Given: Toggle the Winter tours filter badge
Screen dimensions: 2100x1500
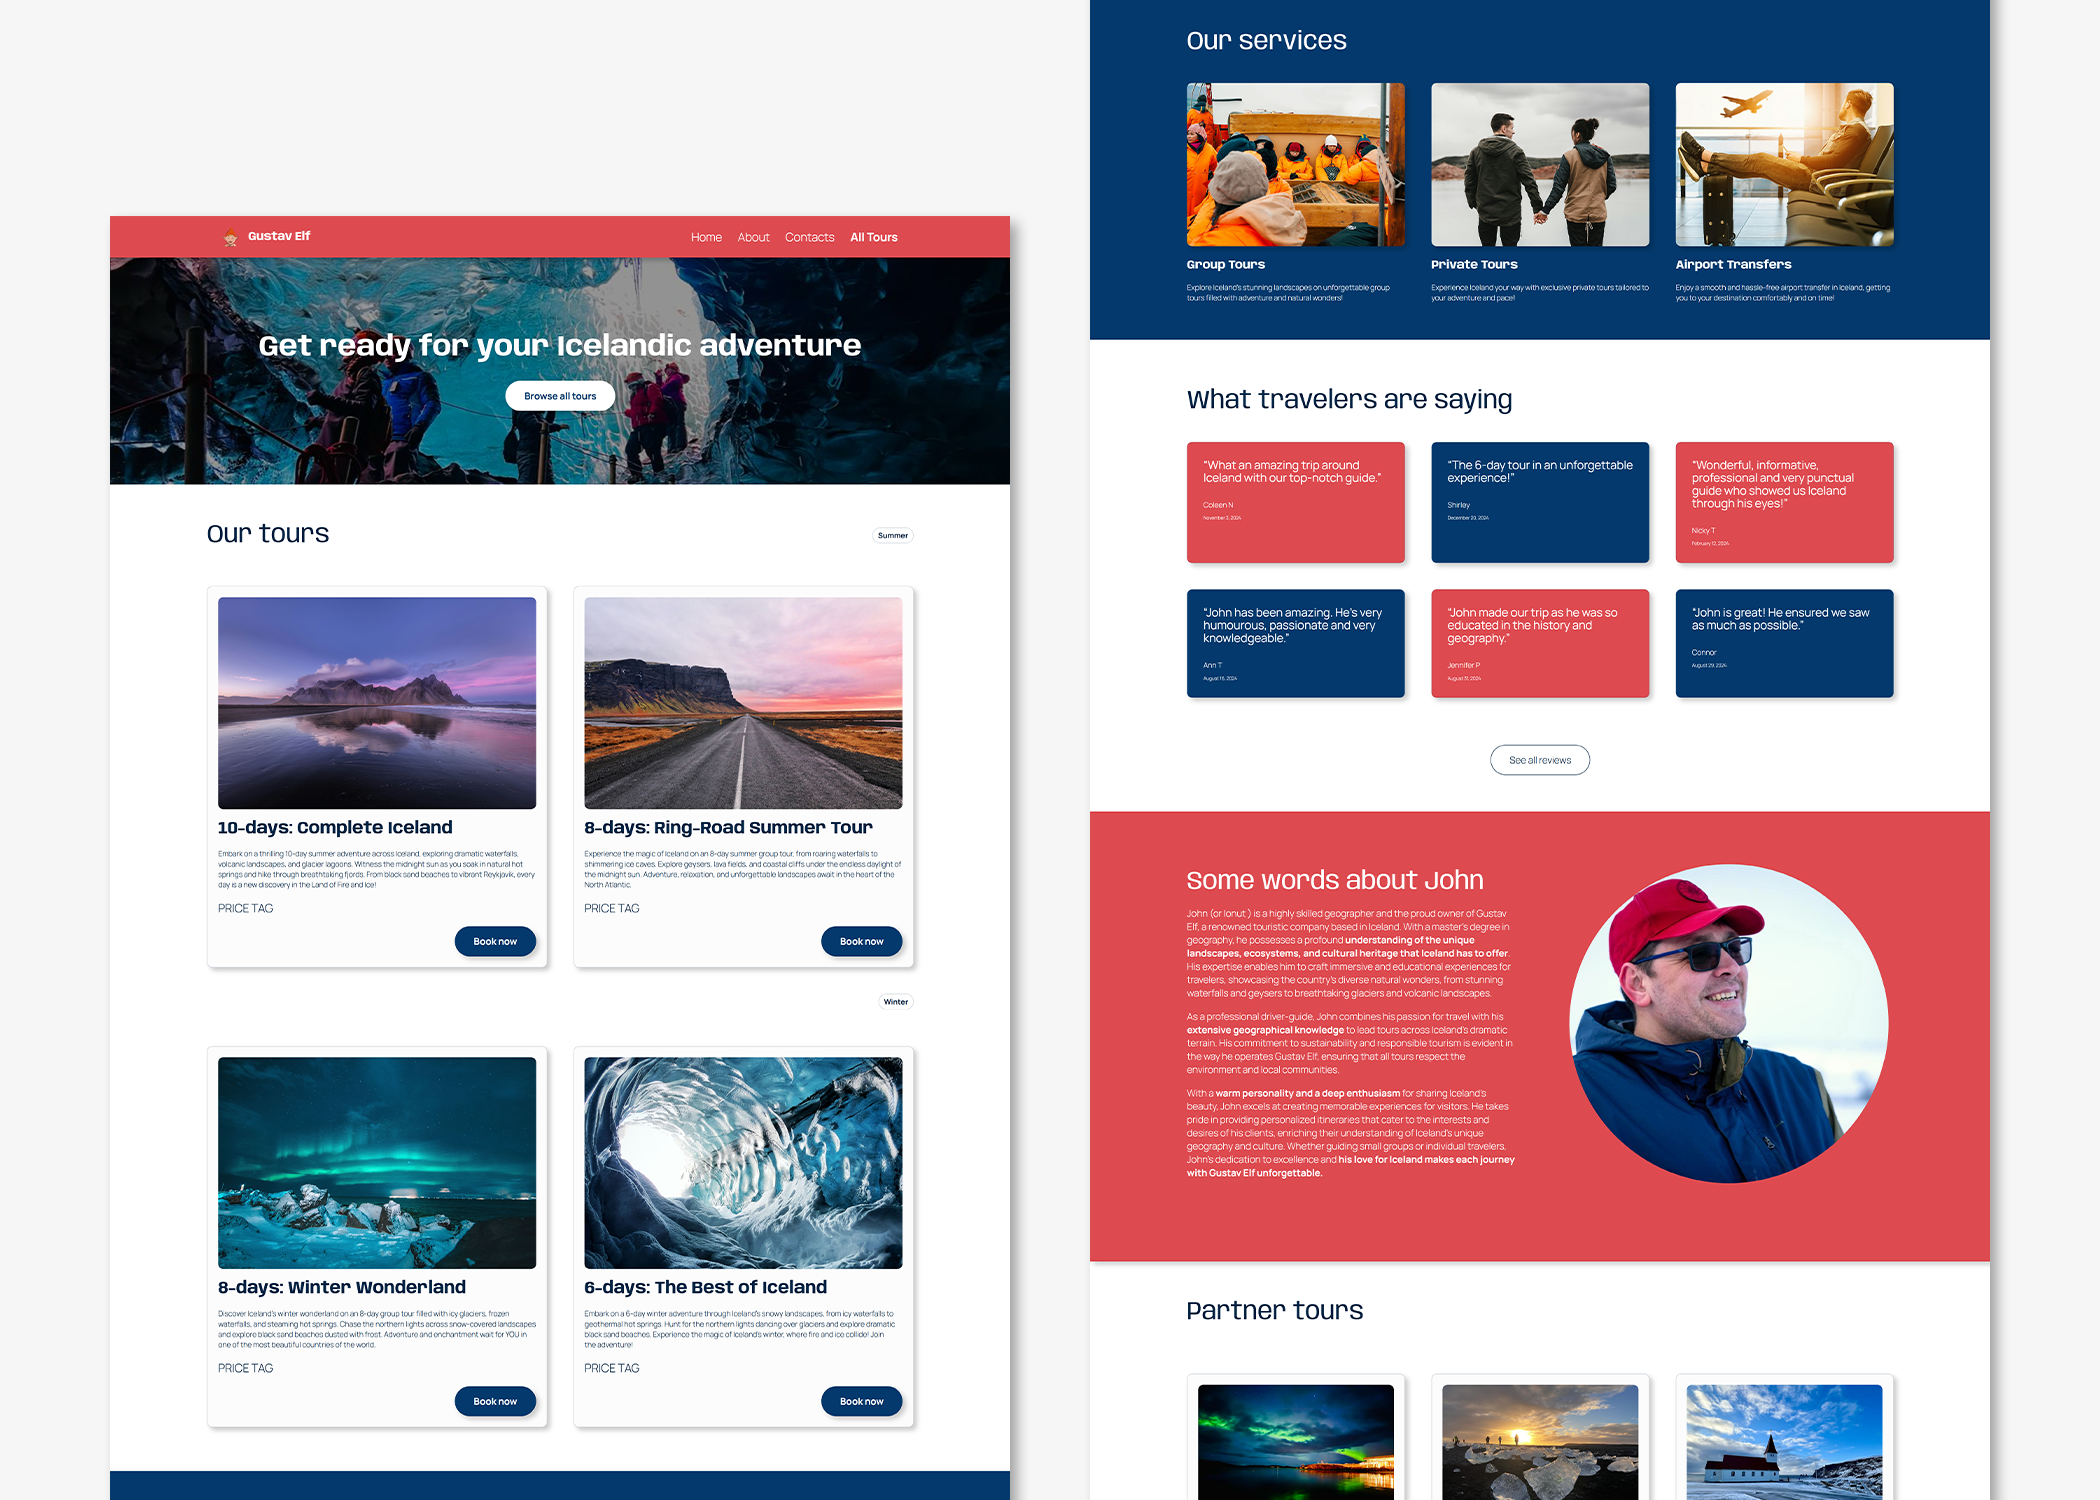Looking at the screenshot, I should [x=895, y=1001].
